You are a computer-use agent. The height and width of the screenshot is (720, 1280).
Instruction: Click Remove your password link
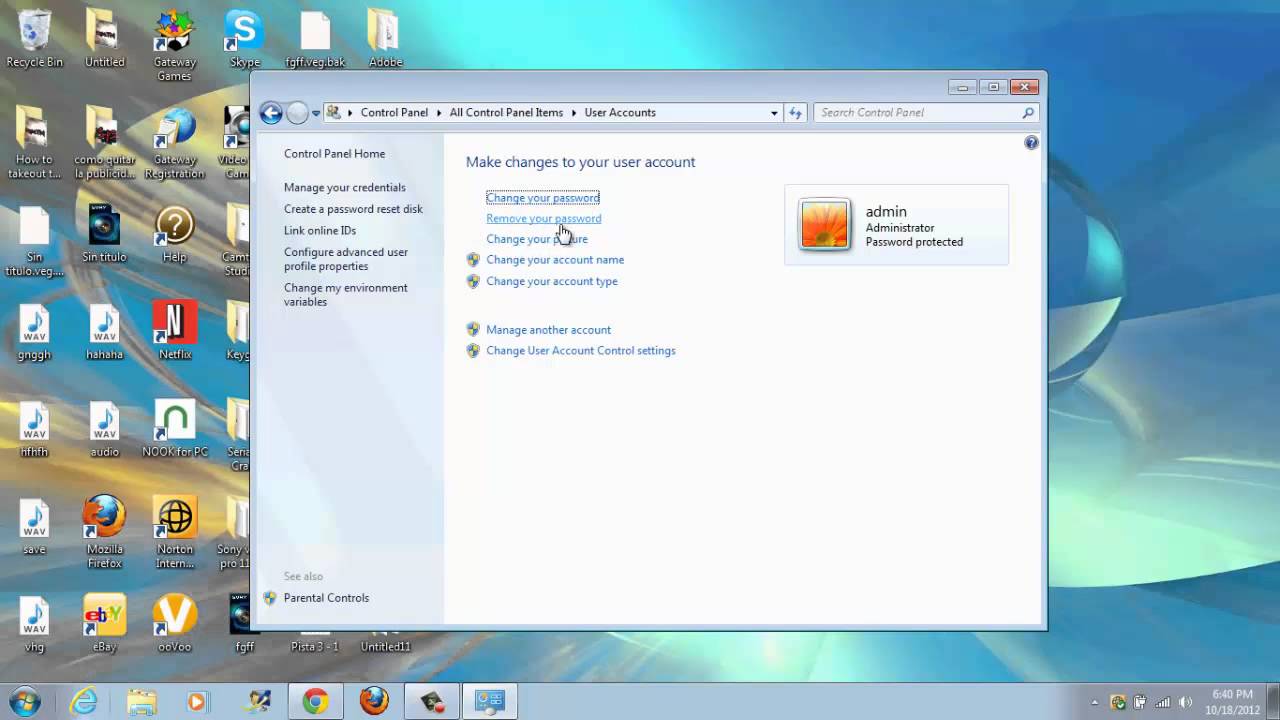544,219
